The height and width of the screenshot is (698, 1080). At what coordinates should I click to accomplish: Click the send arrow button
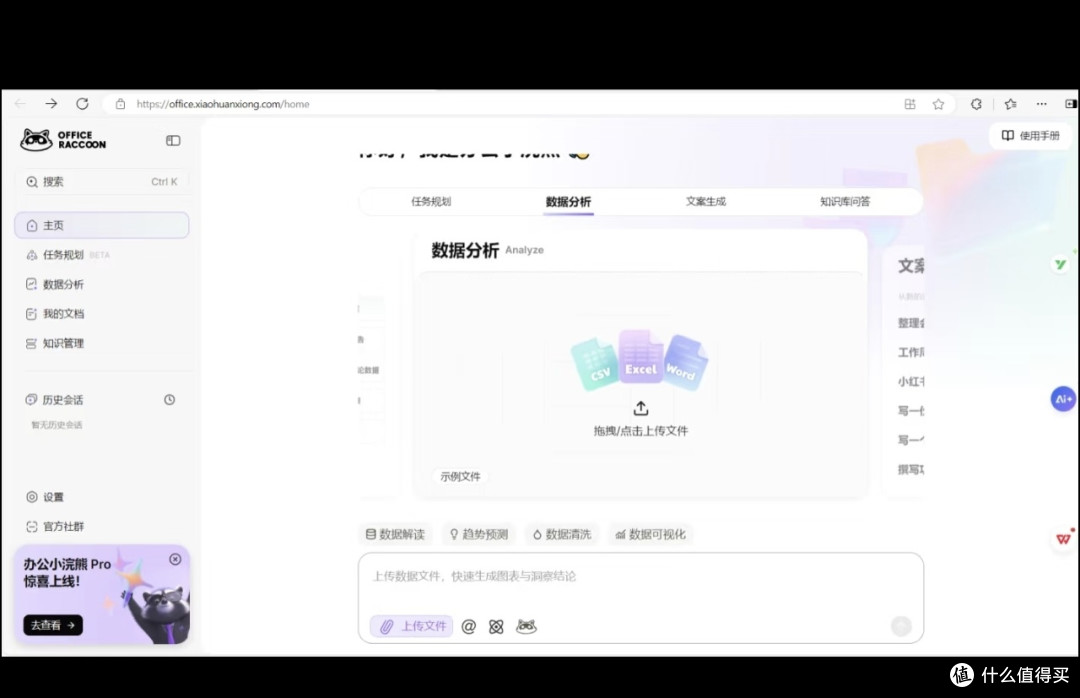[x=902, y=626]
